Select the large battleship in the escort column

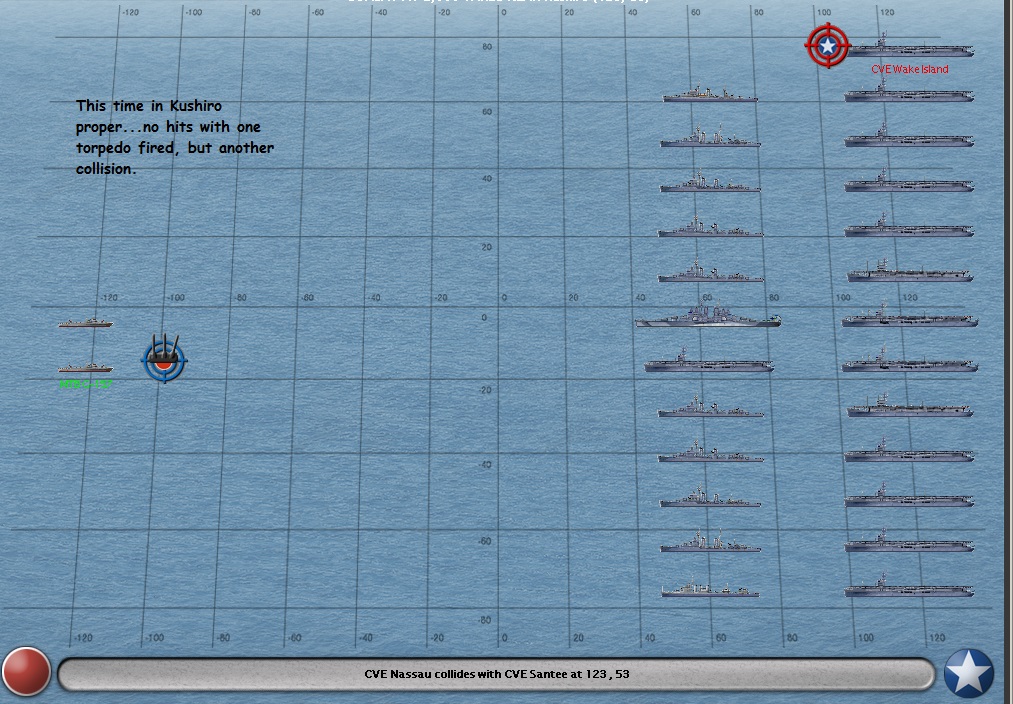(x=708, y=315)
